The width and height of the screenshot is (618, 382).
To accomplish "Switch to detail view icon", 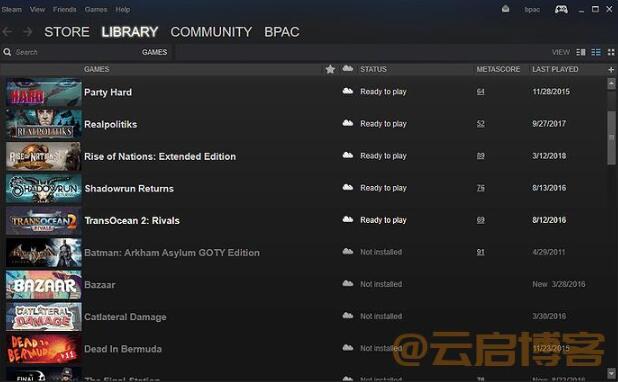I will pyautogui.click(x=581, y=52).
